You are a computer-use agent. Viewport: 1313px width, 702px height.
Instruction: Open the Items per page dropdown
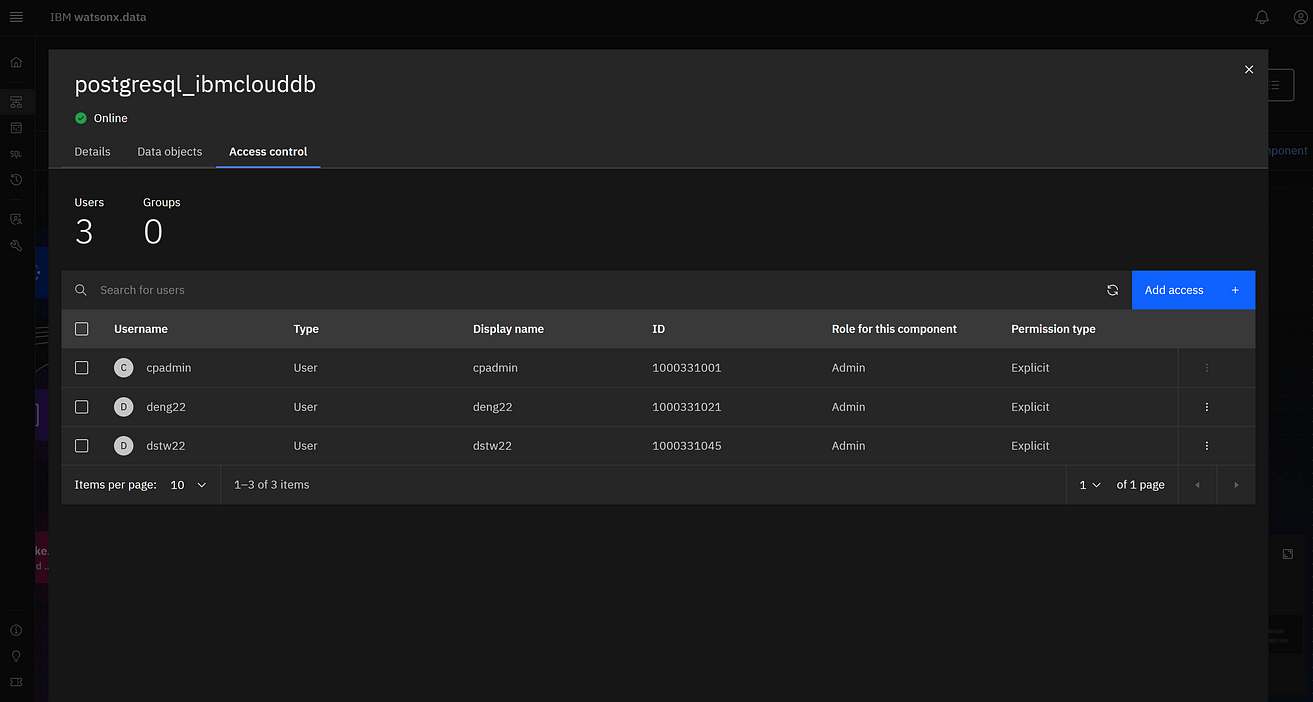click(188, 485)
